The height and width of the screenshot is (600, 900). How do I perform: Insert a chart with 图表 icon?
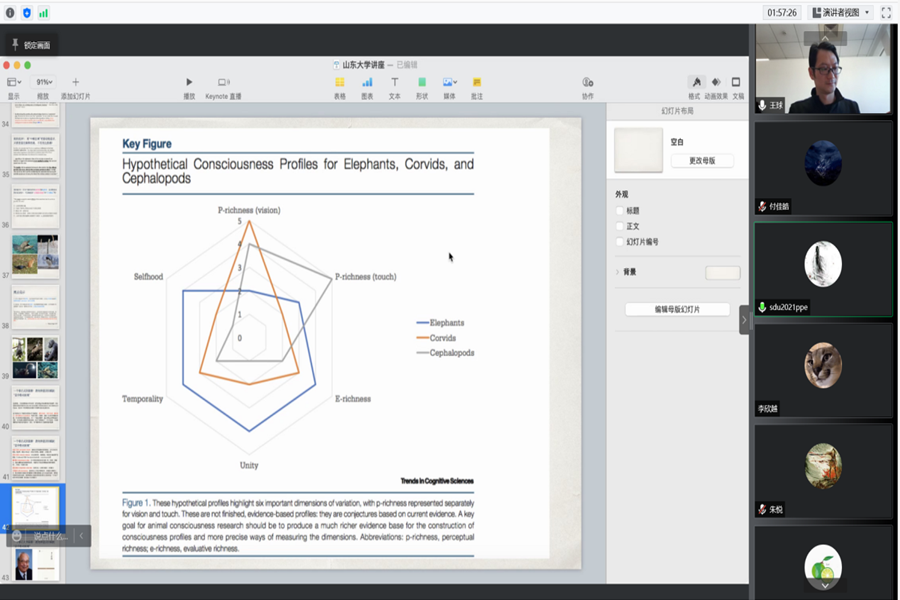(367, 83)
